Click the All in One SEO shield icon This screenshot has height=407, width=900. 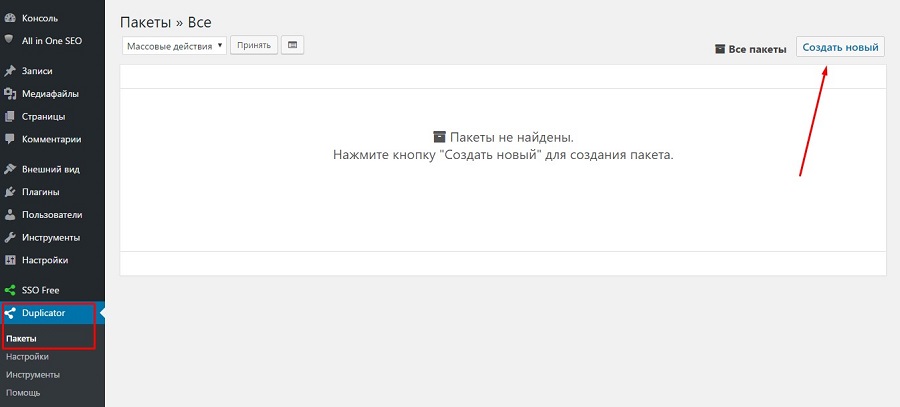click(x=9, y=40)
